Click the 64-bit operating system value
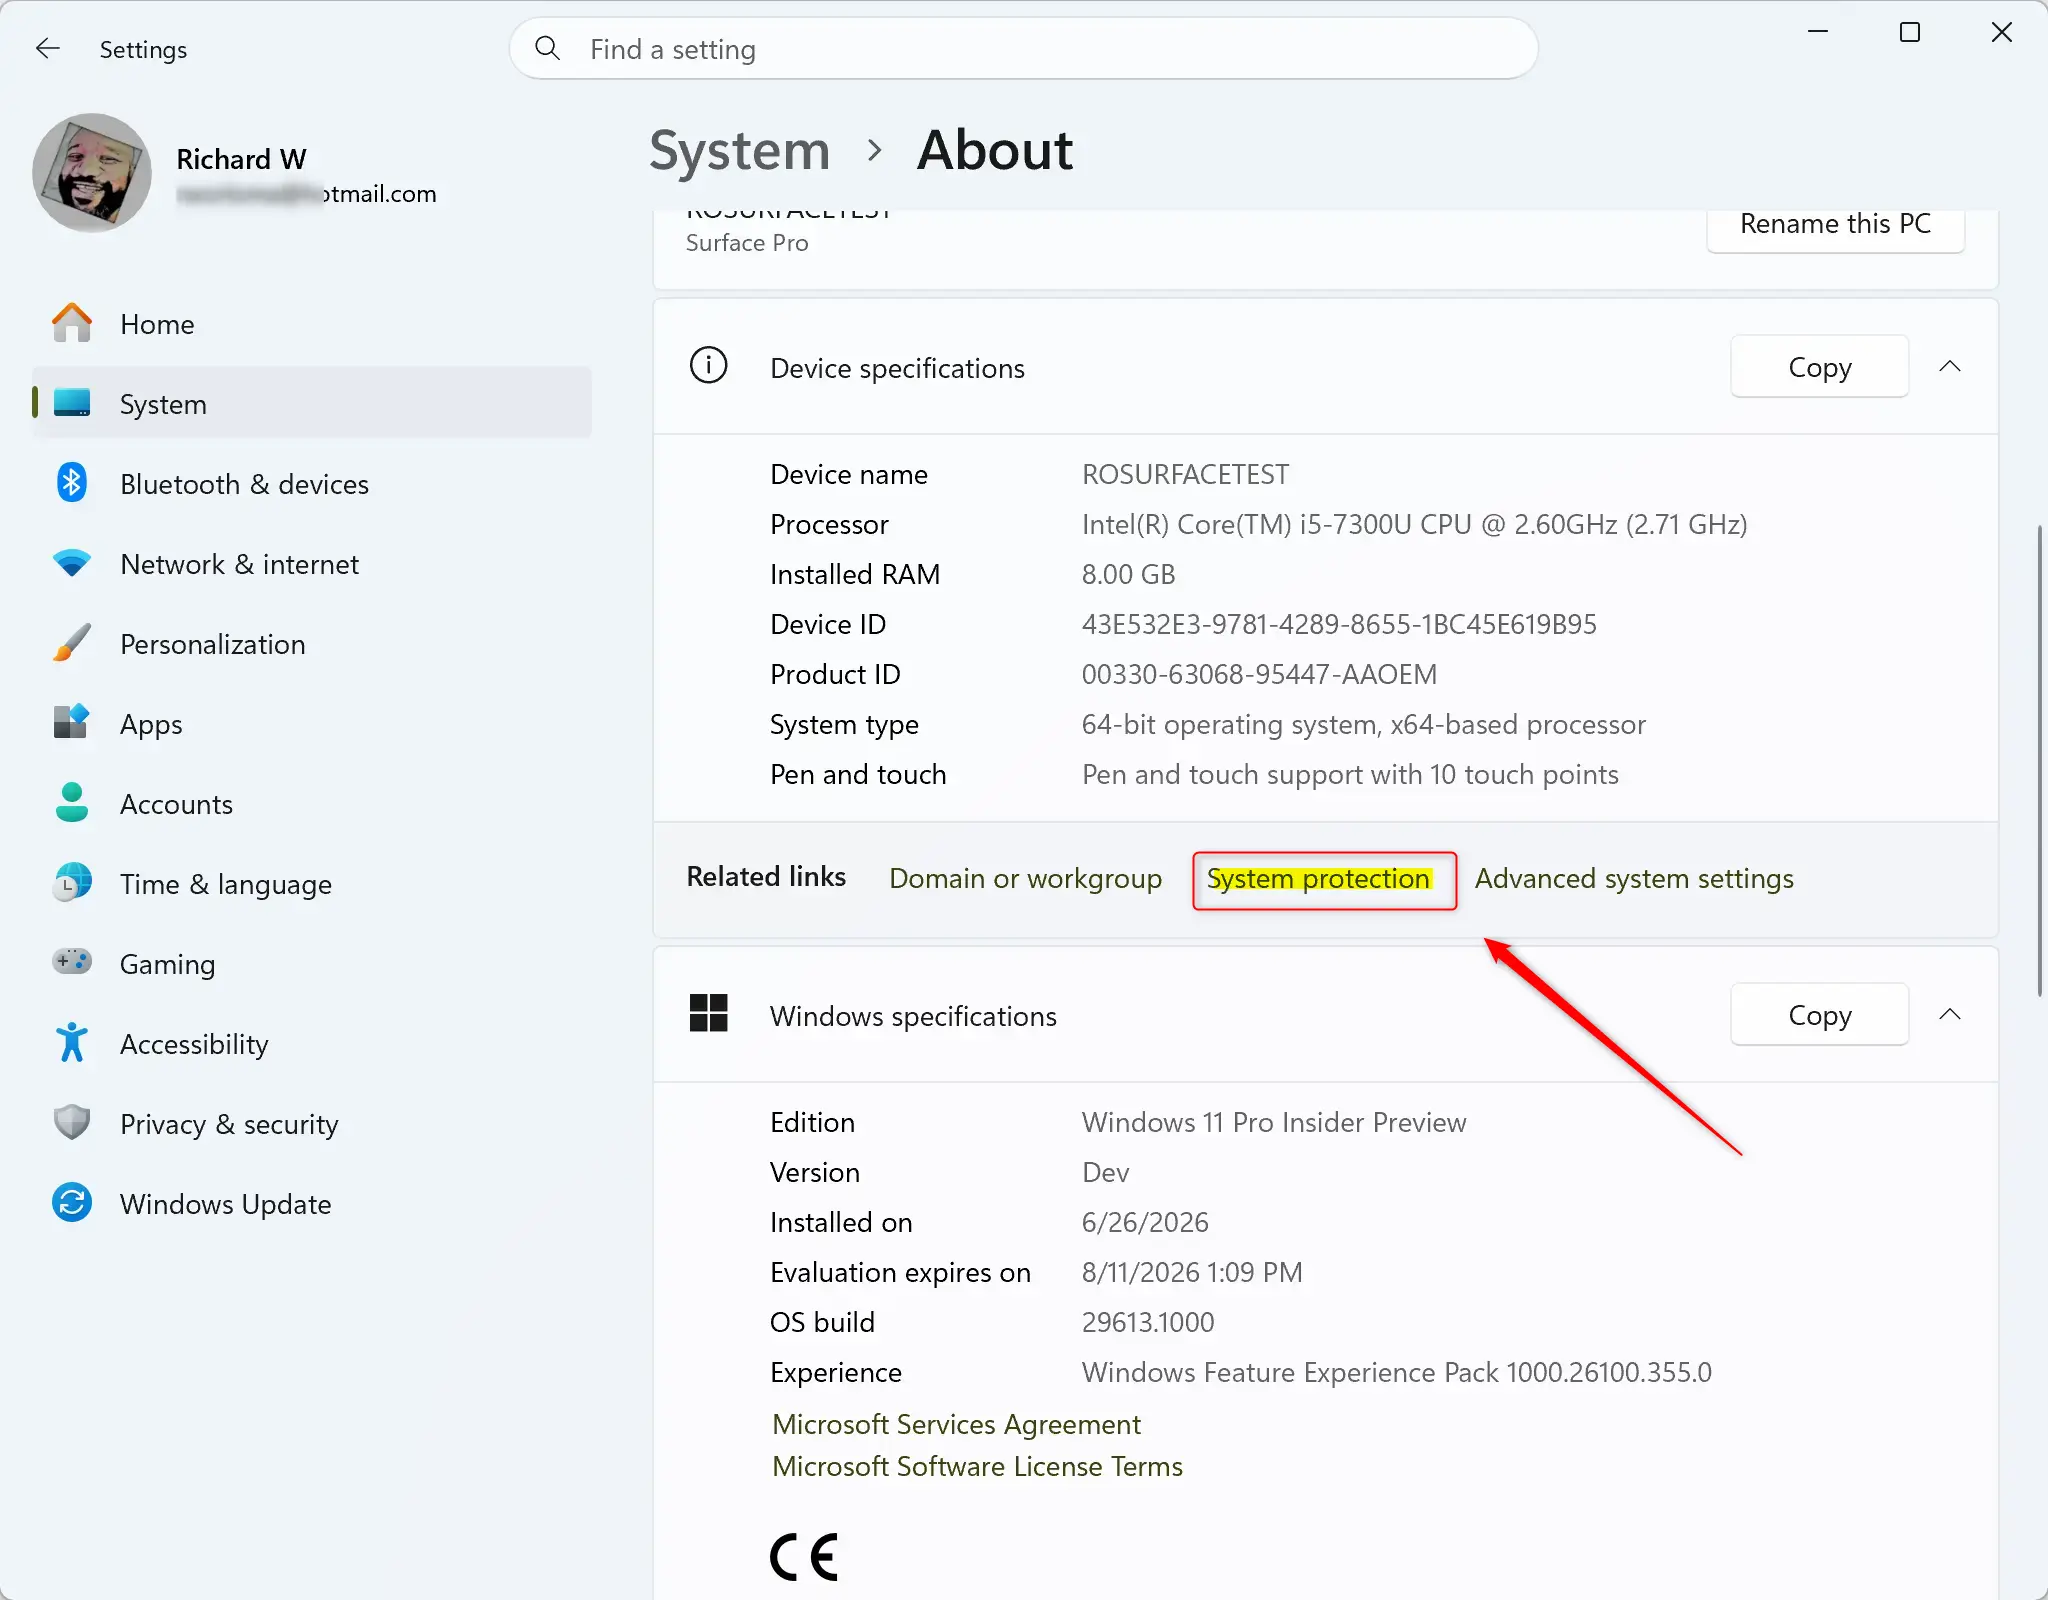 point(1363,724)
